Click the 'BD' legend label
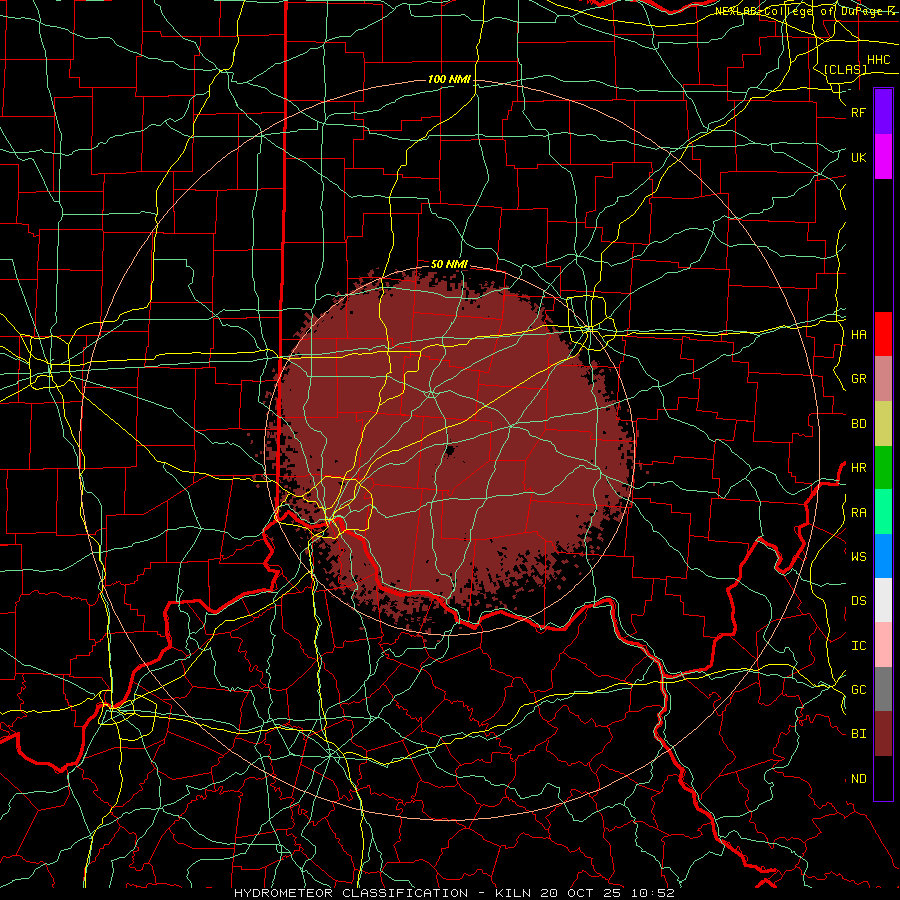Image resolution: width=900 pixels, height=900 pixels. [x=858, y=424]
